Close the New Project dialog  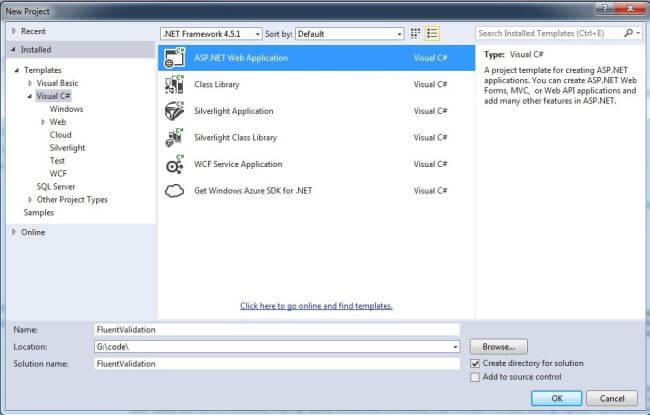[x=630, y=8]
